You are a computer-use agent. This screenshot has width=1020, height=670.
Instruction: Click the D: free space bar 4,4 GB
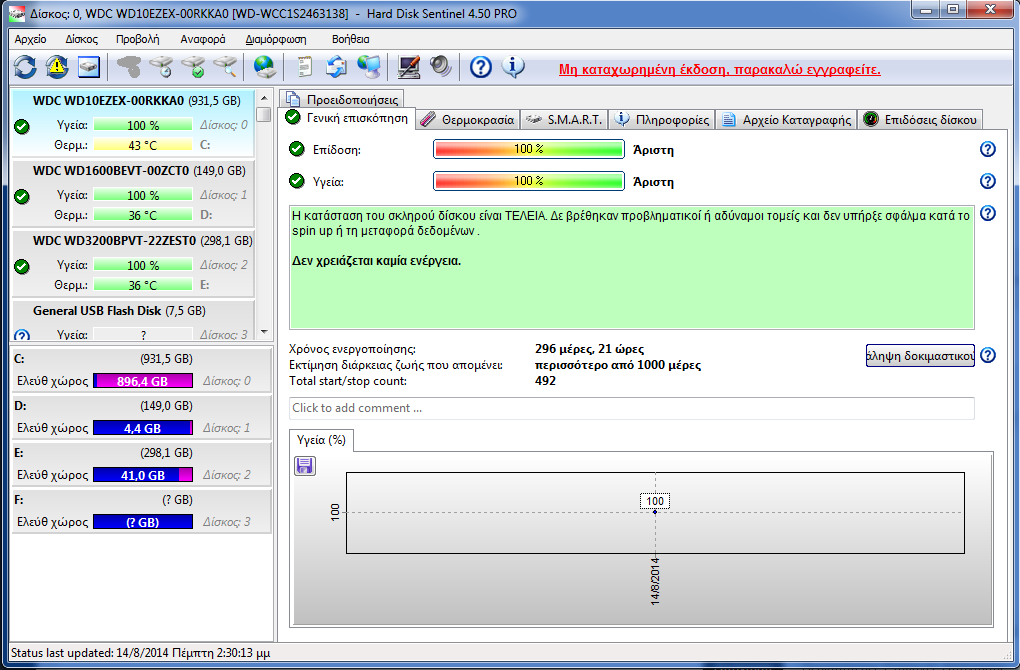click(142, 428)
